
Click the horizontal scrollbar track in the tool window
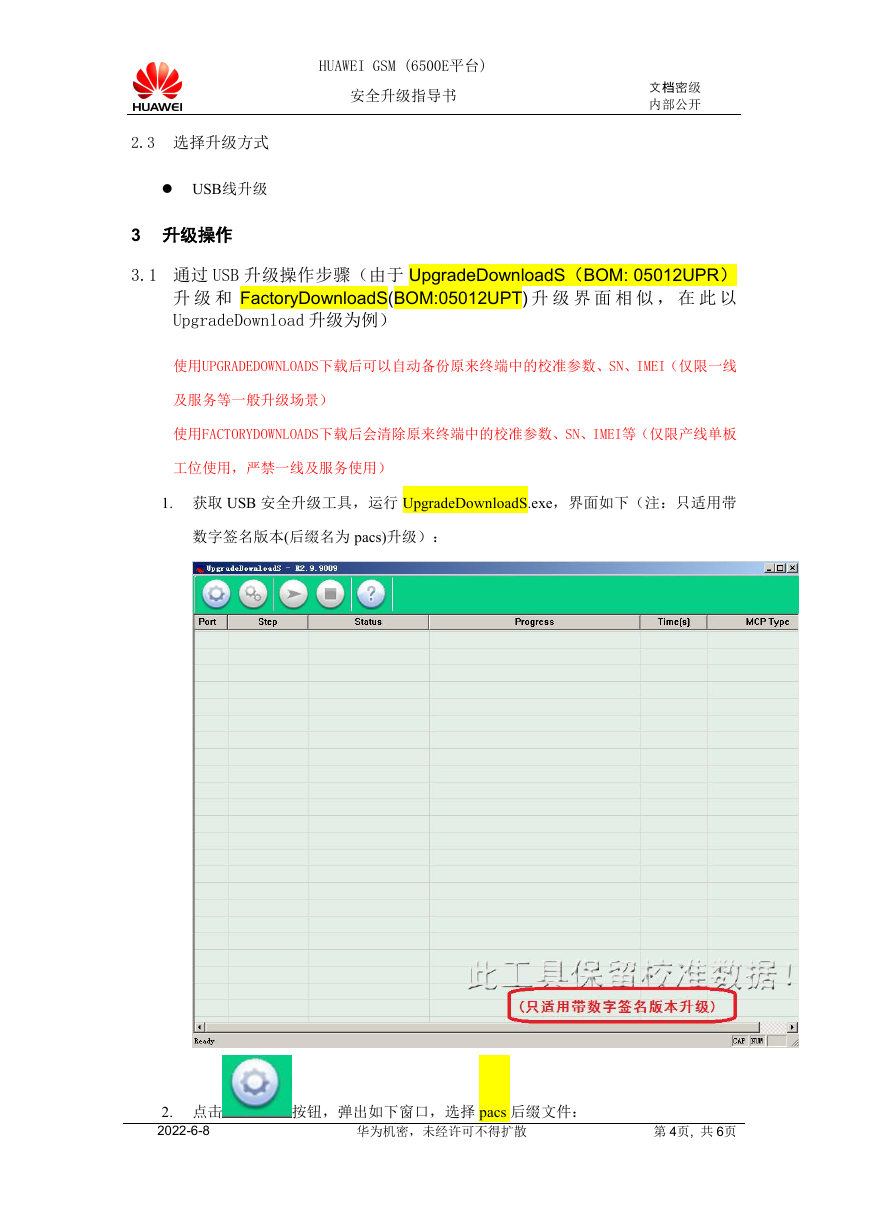(x=496, y=1027)
